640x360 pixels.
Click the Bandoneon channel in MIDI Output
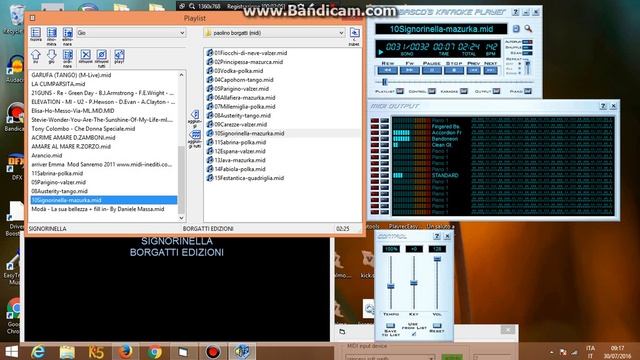(445, 139)
